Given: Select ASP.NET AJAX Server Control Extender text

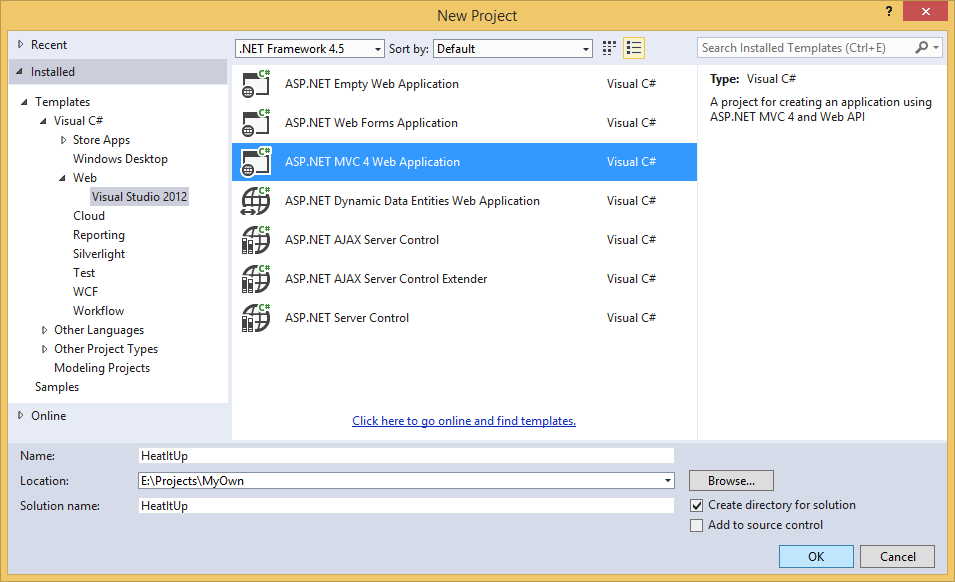Looking at the screenshot, I should pyautogui.click(x=386, y=279).
